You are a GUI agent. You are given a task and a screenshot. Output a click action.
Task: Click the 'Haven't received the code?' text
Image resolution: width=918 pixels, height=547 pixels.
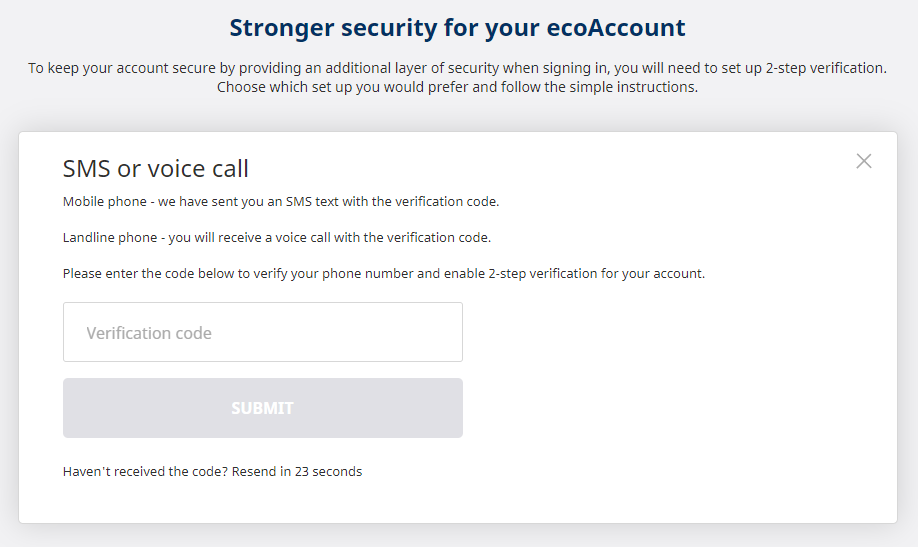point(145,471)
